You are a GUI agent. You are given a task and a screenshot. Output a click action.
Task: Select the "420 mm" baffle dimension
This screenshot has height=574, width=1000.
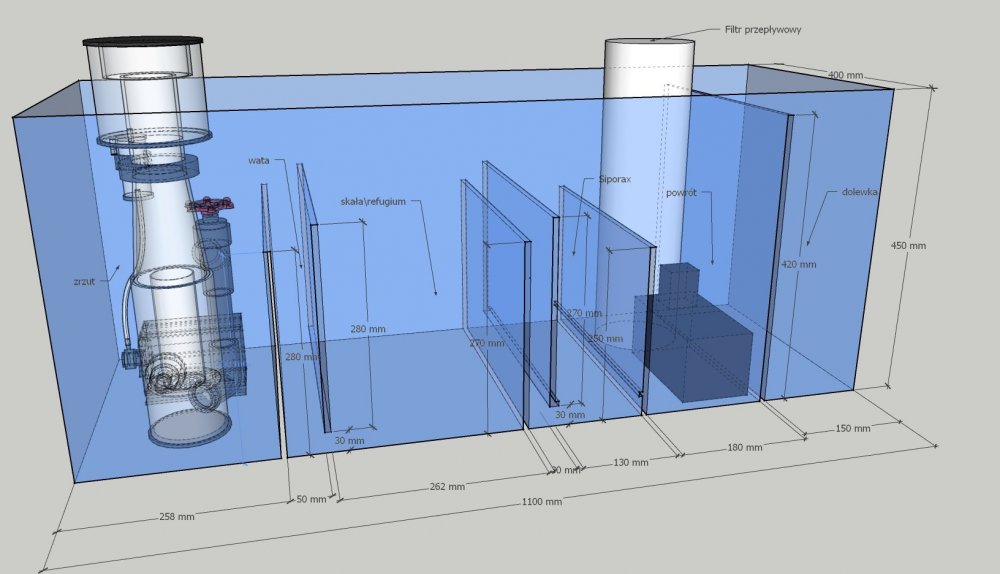pos(798,264)
